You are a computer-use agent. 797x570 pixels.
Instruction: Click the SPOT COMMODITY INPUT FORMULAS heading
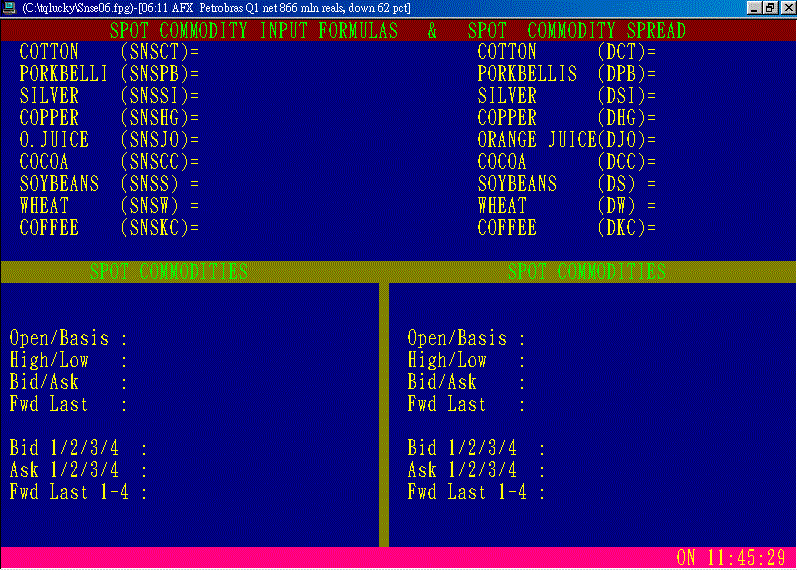pyautogui.click(x=254, y=31)
